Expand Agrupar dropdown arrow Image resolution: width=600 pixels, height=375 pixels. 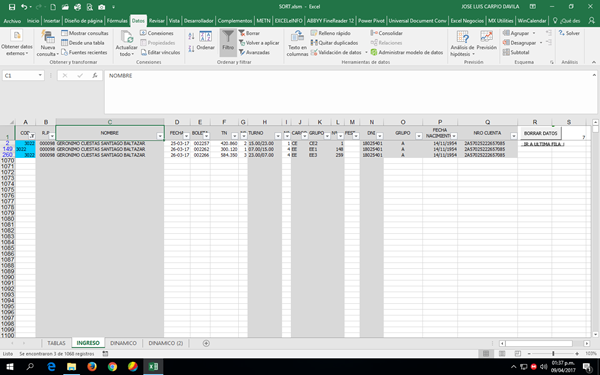pyautogui.click(x=534, y=33)
